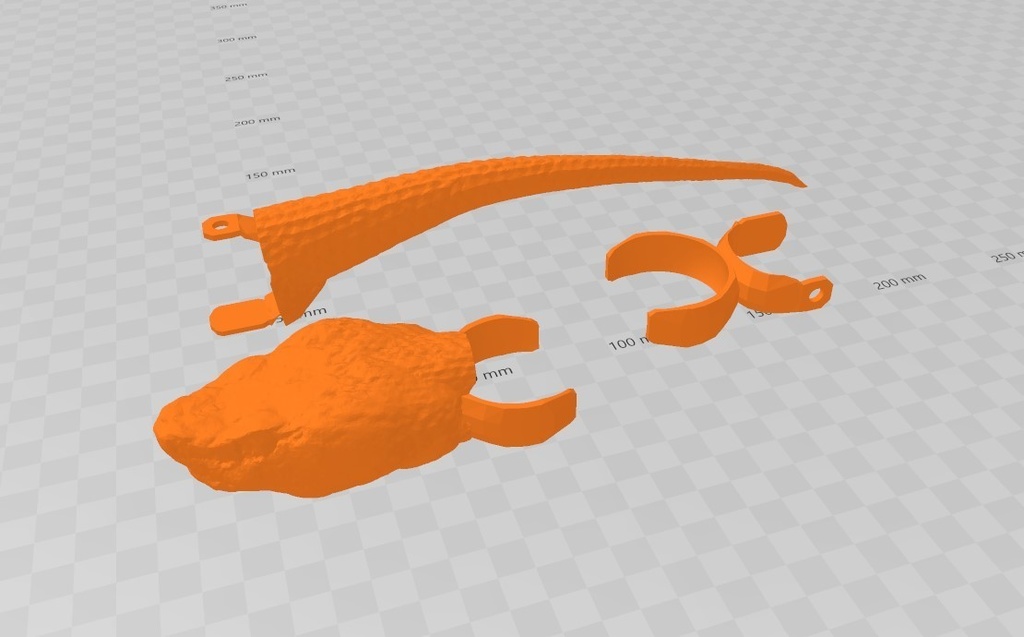Select the standalone X-shaped clip connector model
The image size is (1024, 637).
coord(718,281)
